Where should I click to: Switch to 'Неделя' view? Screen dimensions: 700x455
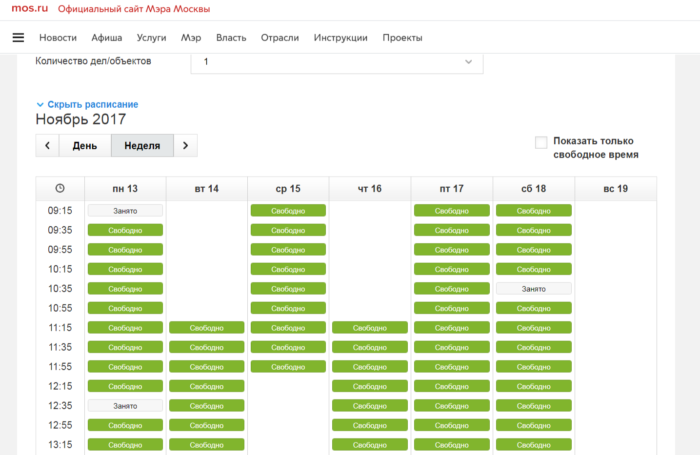click(142, 146)
